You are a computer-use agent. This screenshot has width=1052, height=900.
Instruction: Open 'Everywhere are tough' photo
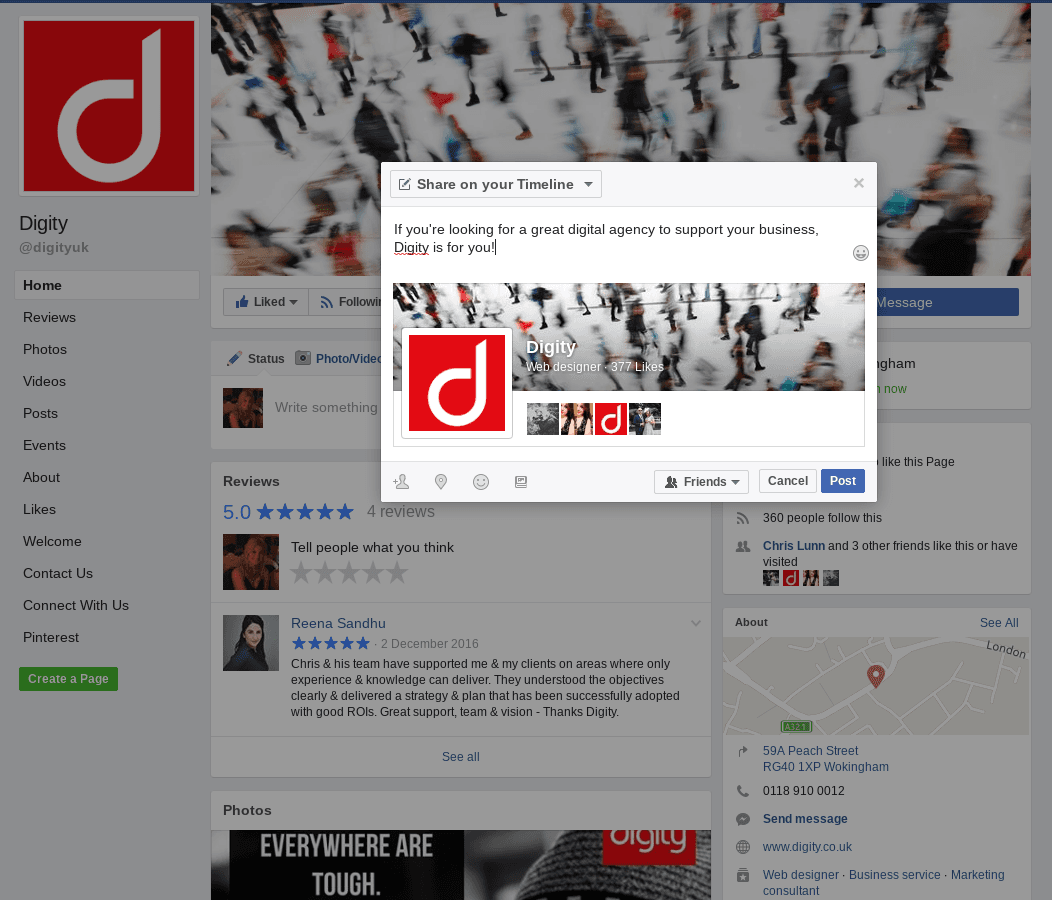click(461, 865)
